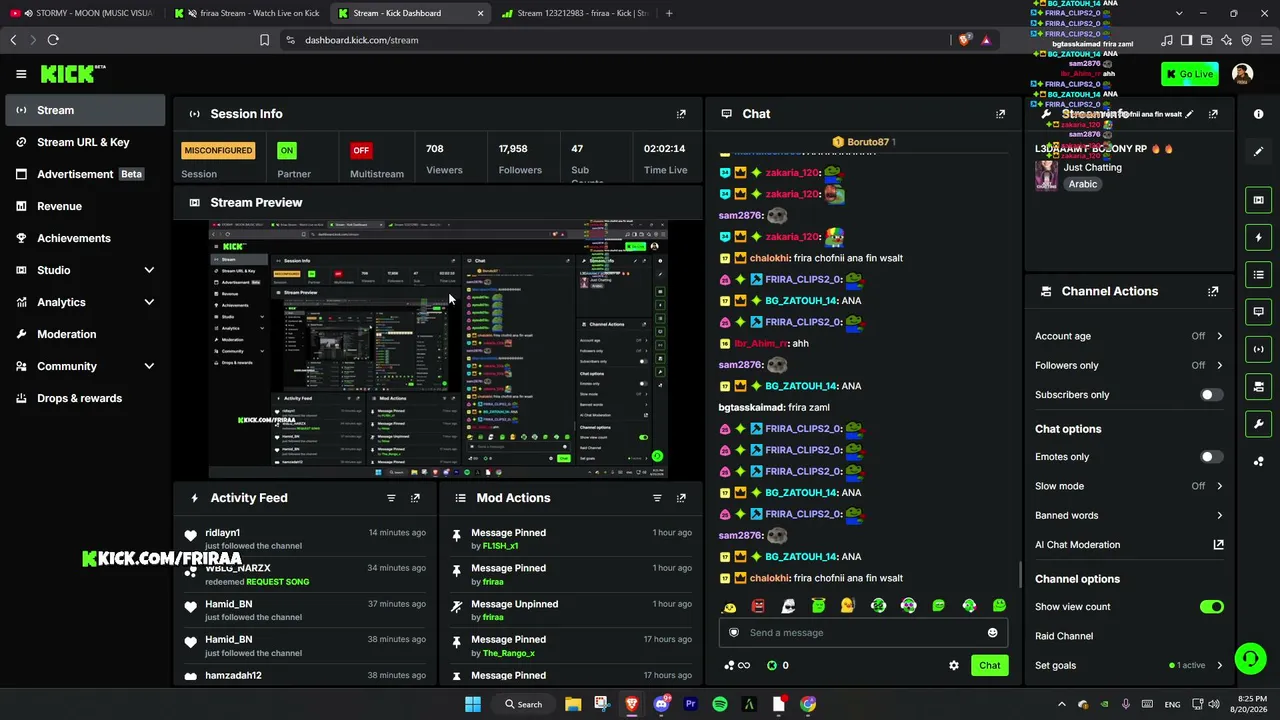Click the green Go Live button

1190,74
